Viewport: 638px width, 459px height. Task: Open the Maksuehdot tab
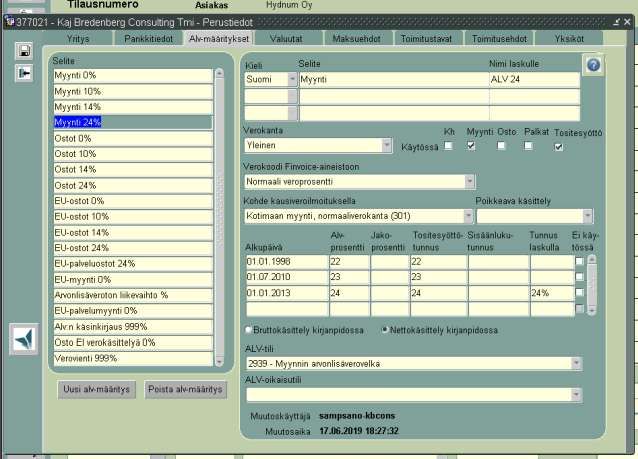(x=356, y=39)
